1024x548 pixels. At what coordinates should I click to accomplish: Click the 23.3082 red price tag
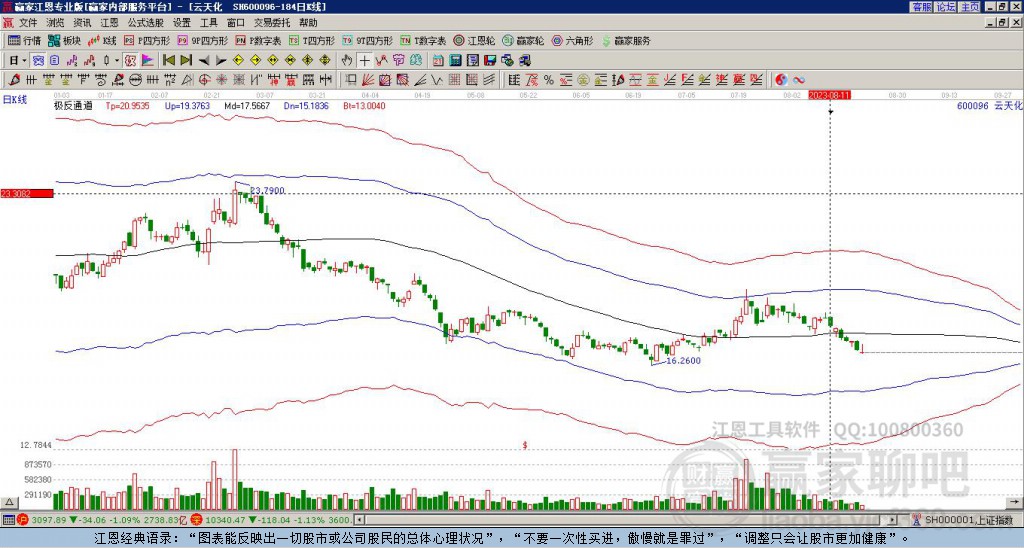tap(27, 193)
